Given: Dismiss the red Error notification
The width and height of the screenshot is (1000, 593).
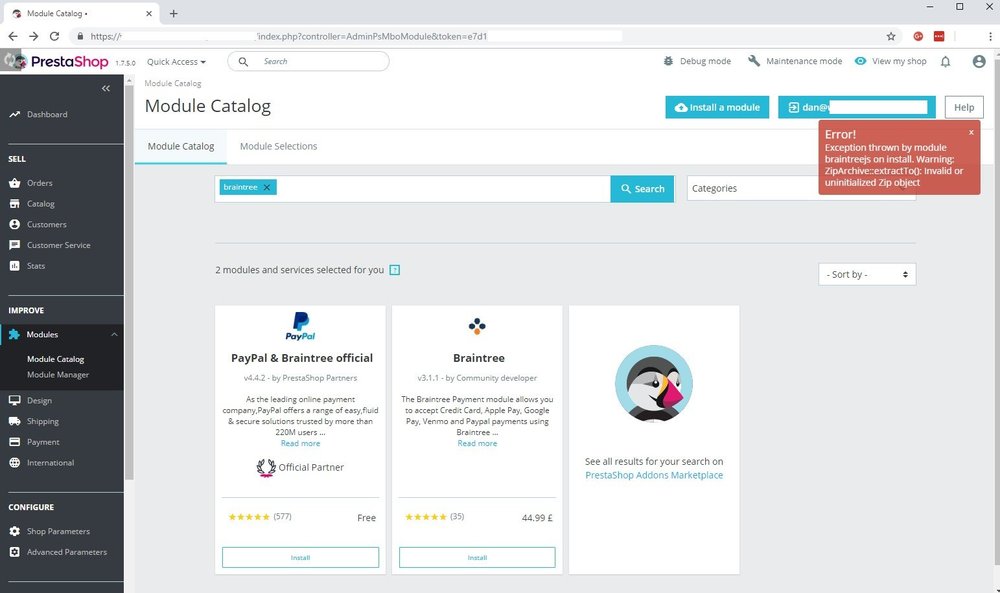Looking at the screenshot, I should click(x=971, y=132).
